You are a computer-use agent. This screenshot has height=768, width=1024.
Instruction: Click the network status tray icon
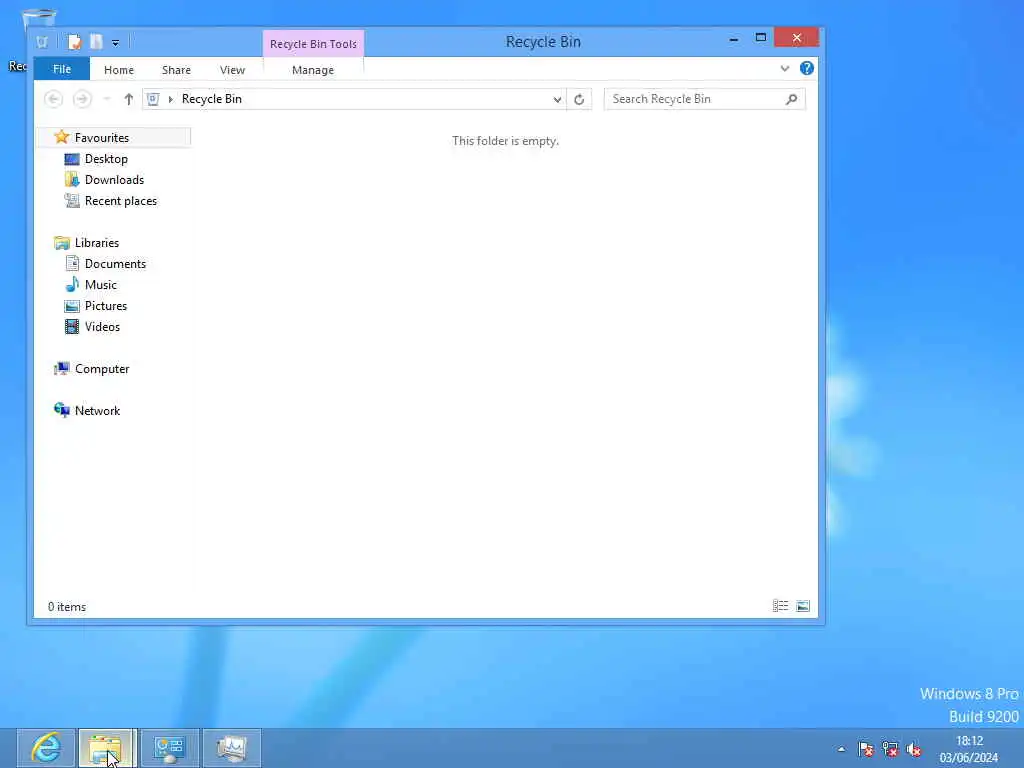(x=889, y=749)
